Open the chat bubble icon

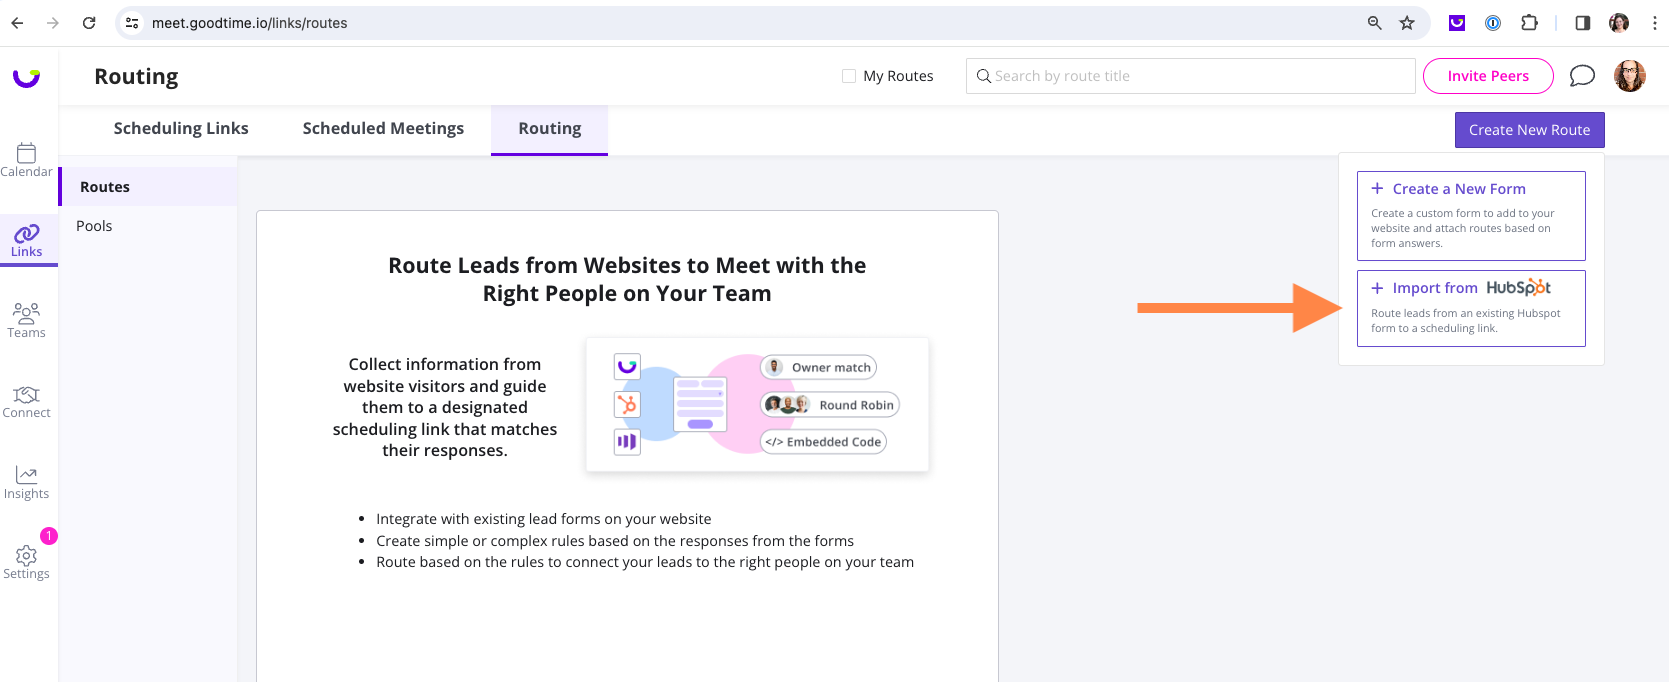[1582, 76]
